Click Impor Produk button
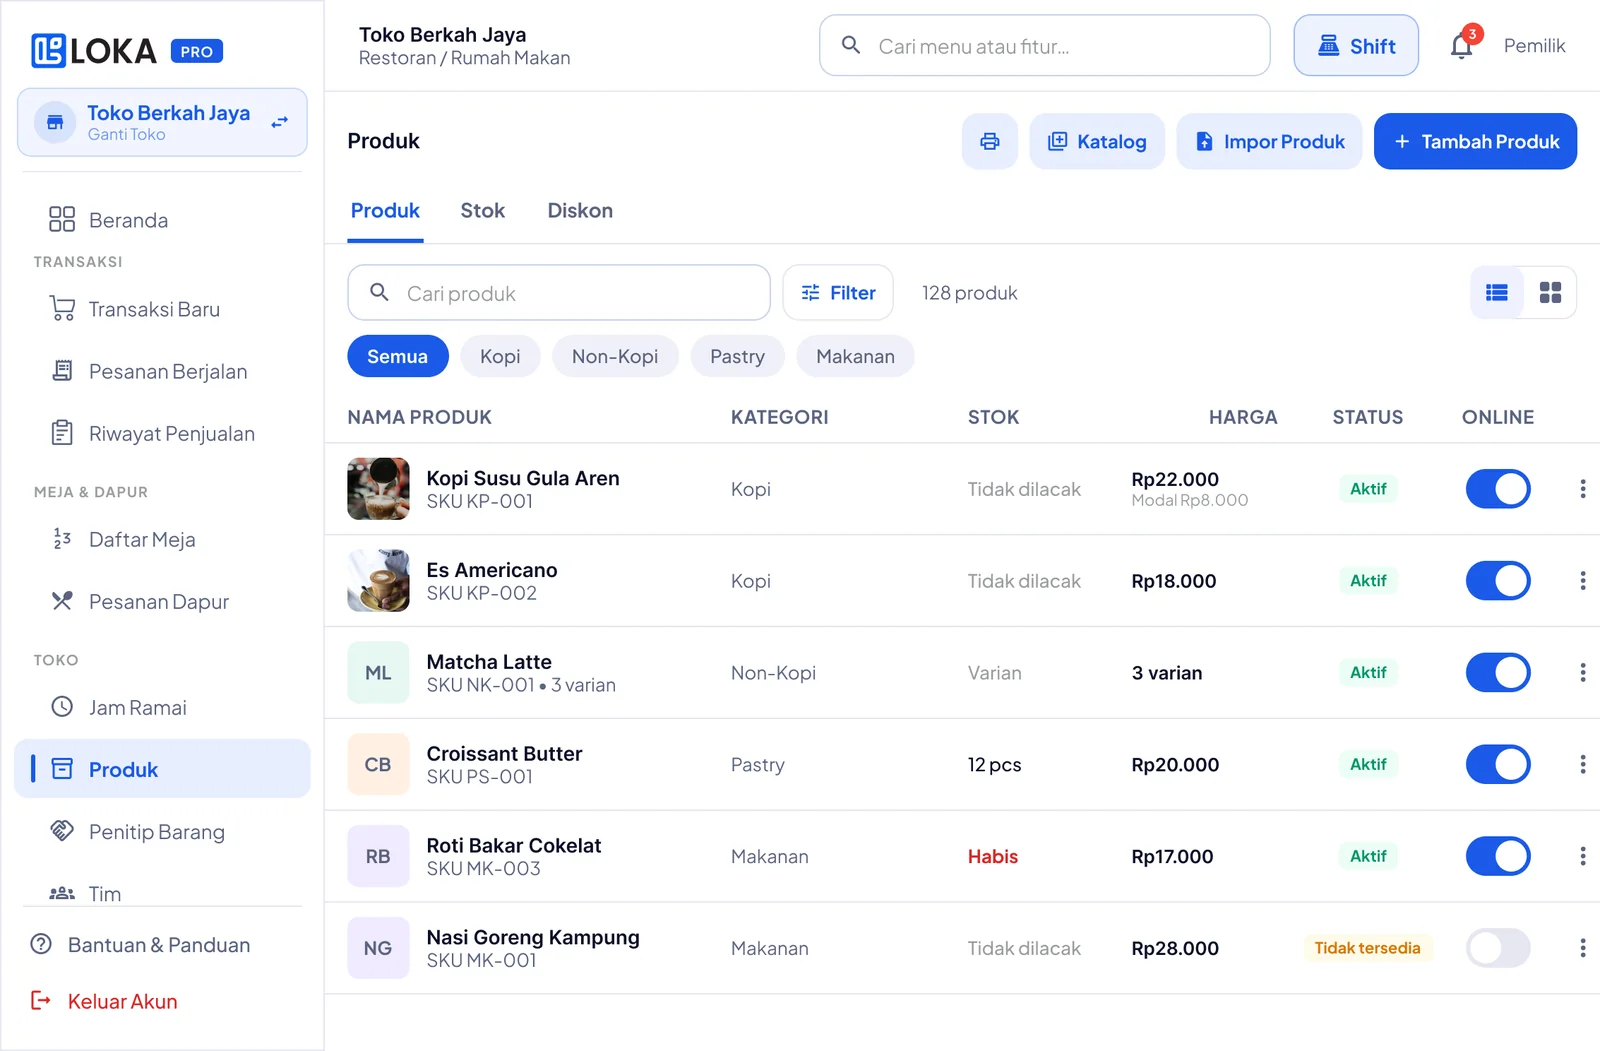1600x1051 pixels. (1269, 141)
